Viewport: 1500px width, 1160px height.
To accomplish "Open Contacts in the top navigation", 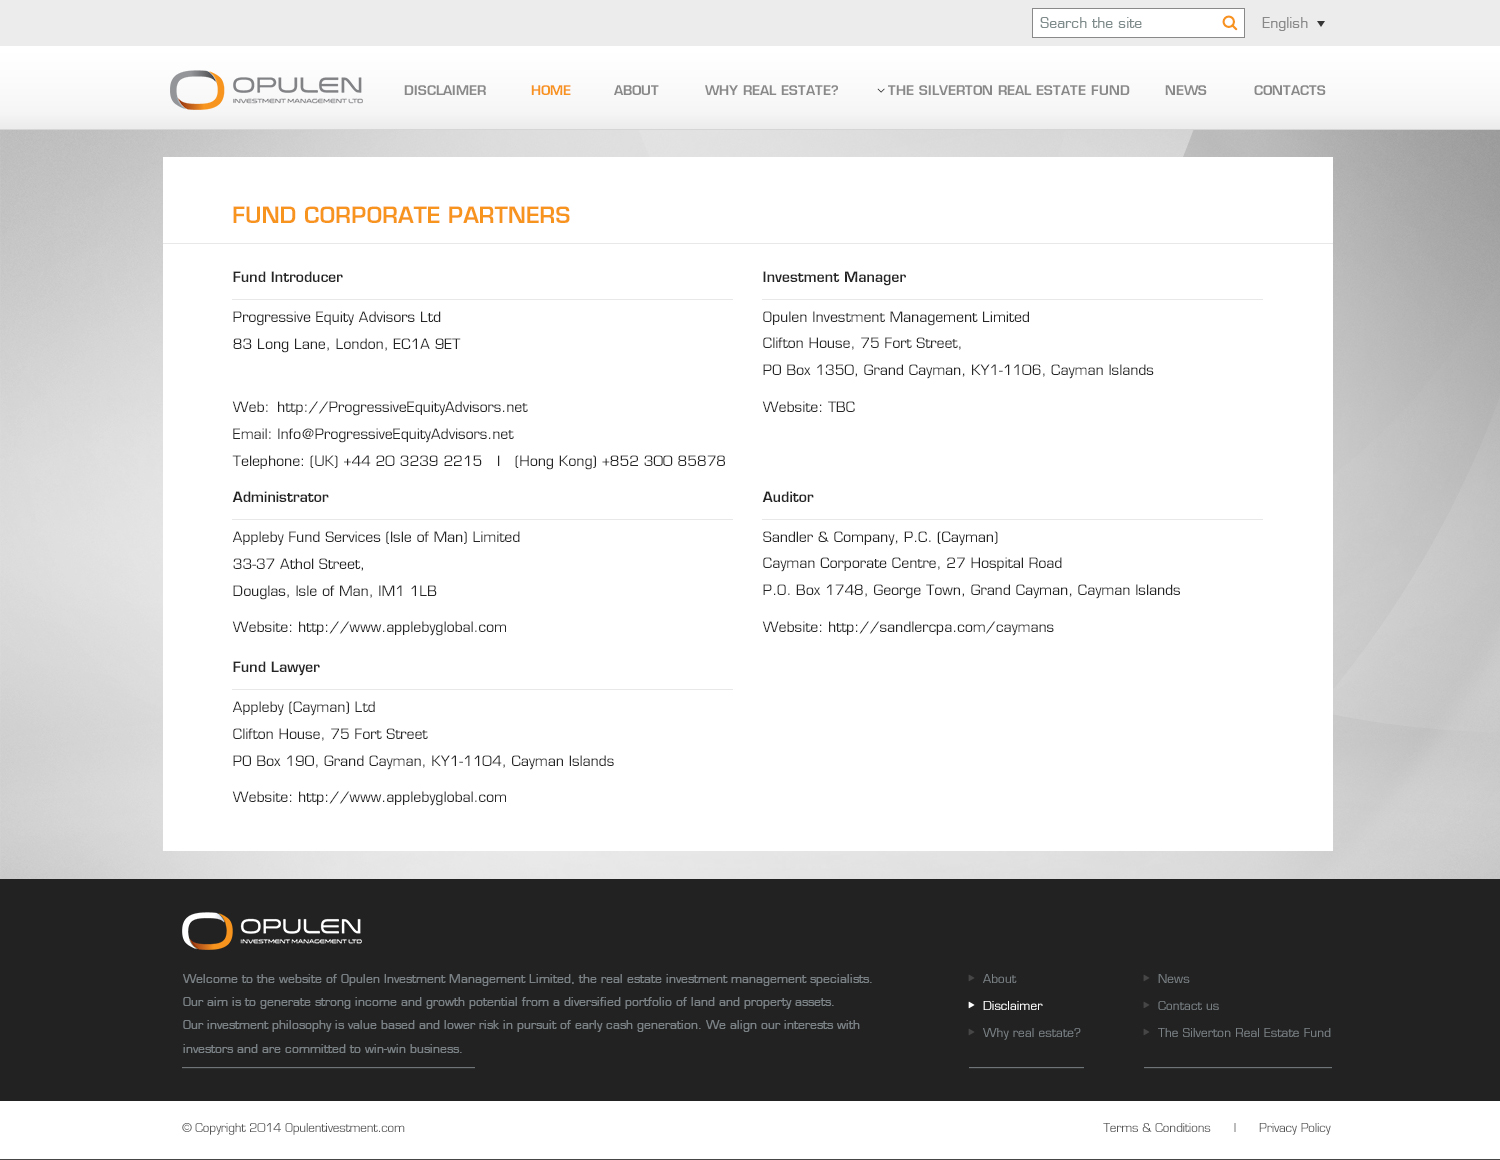I will tap(1289, 90).
